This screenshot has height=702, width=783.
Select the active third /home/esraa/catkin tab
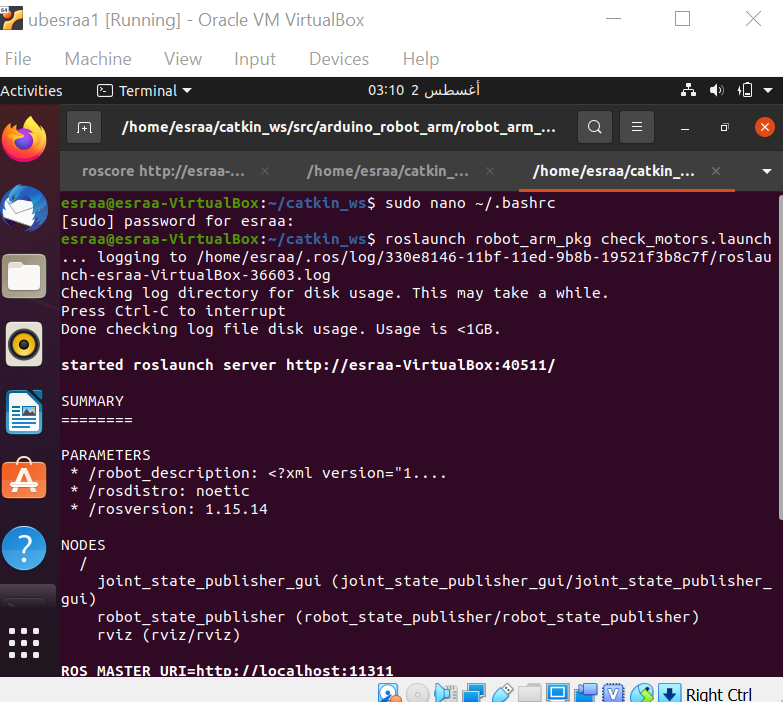click(x=613, y=171)
